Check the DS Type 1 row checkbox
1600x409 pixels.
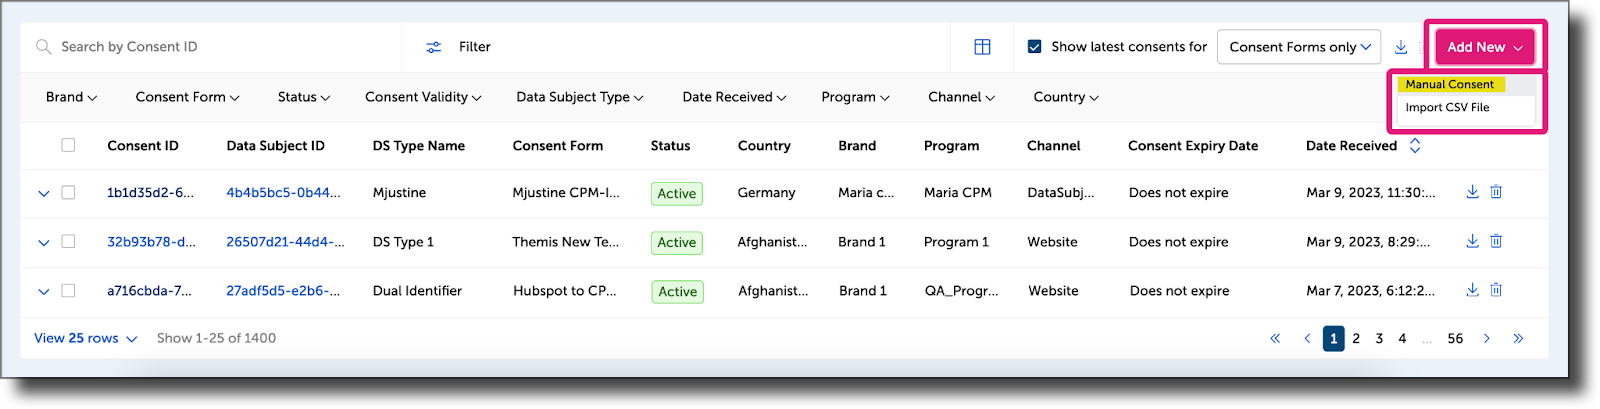(x=68, y=241)
